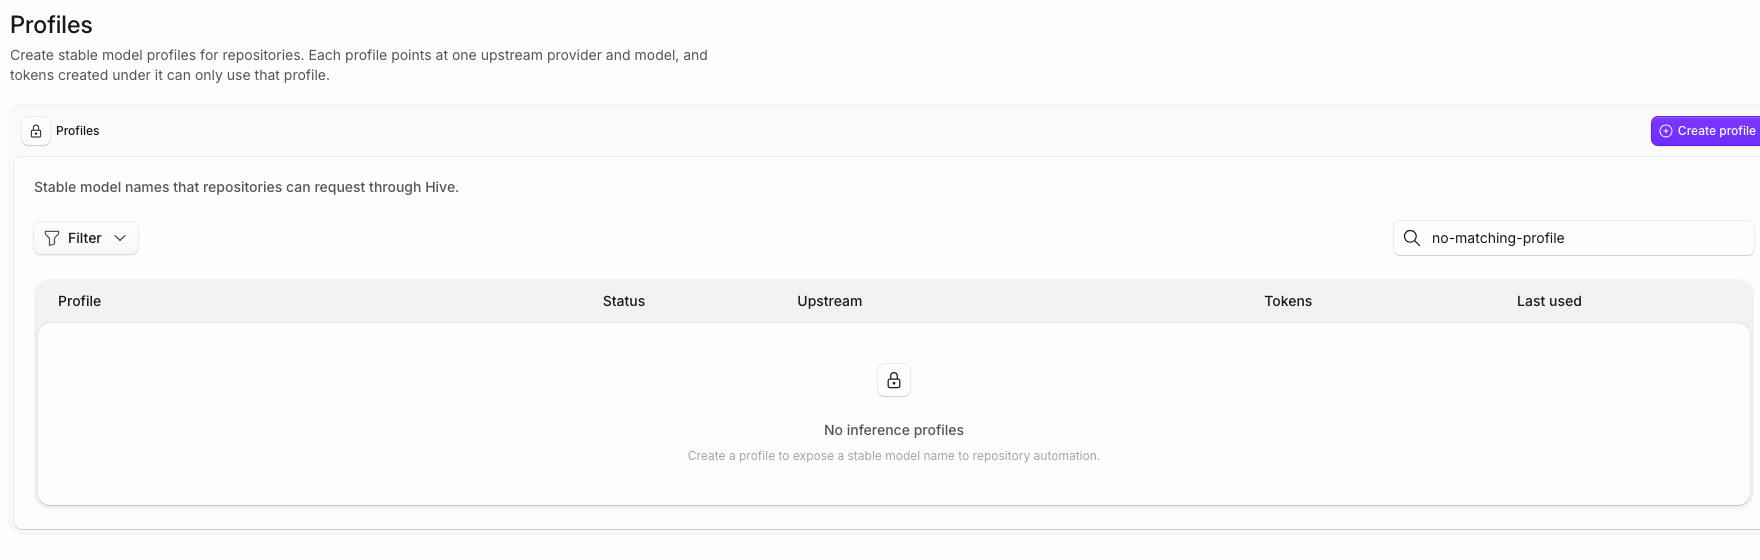Click the lock icon beside the Profiles label

[x=36, y=131]
